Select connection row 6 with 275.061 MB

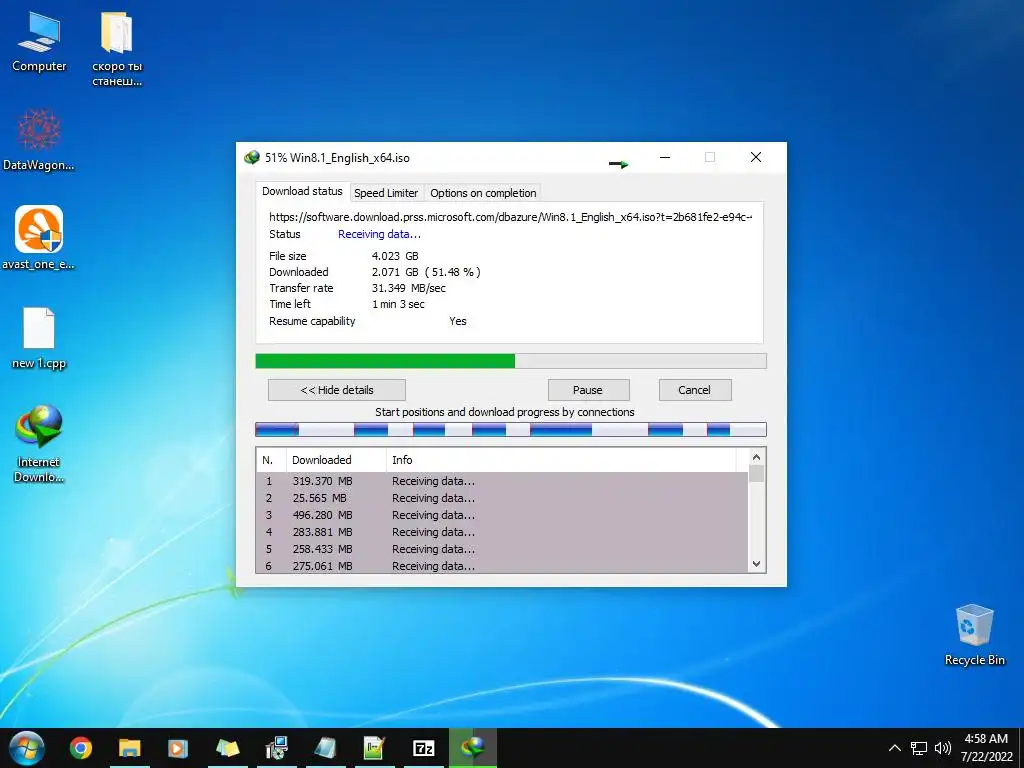[502, 566]
